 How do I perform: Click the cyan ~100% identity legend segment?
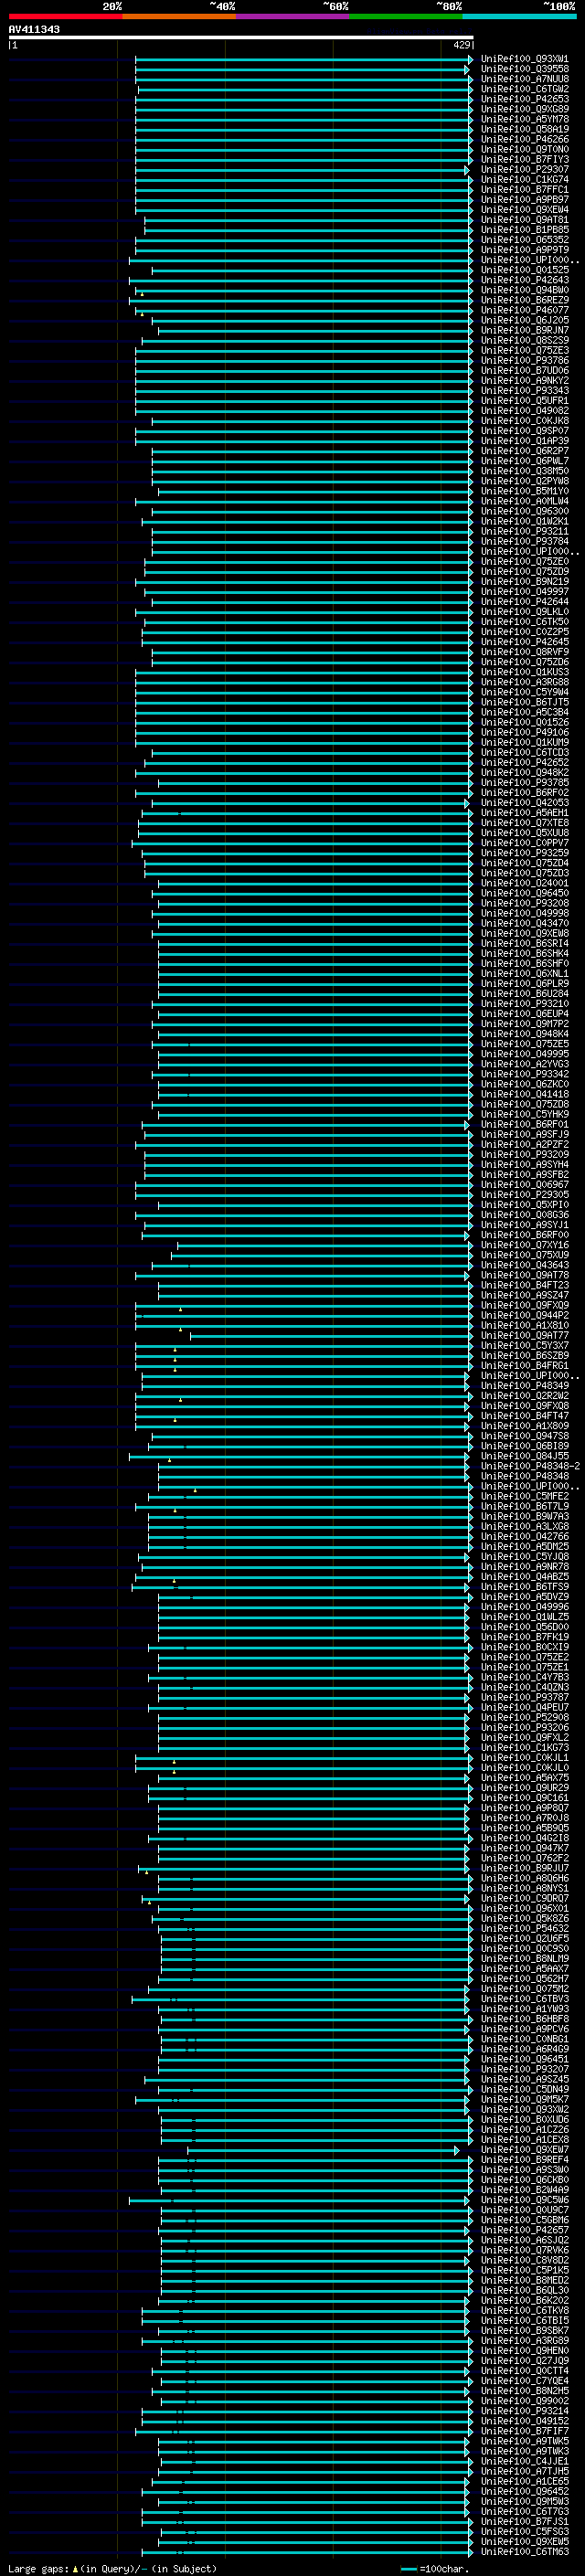[518, 16]
